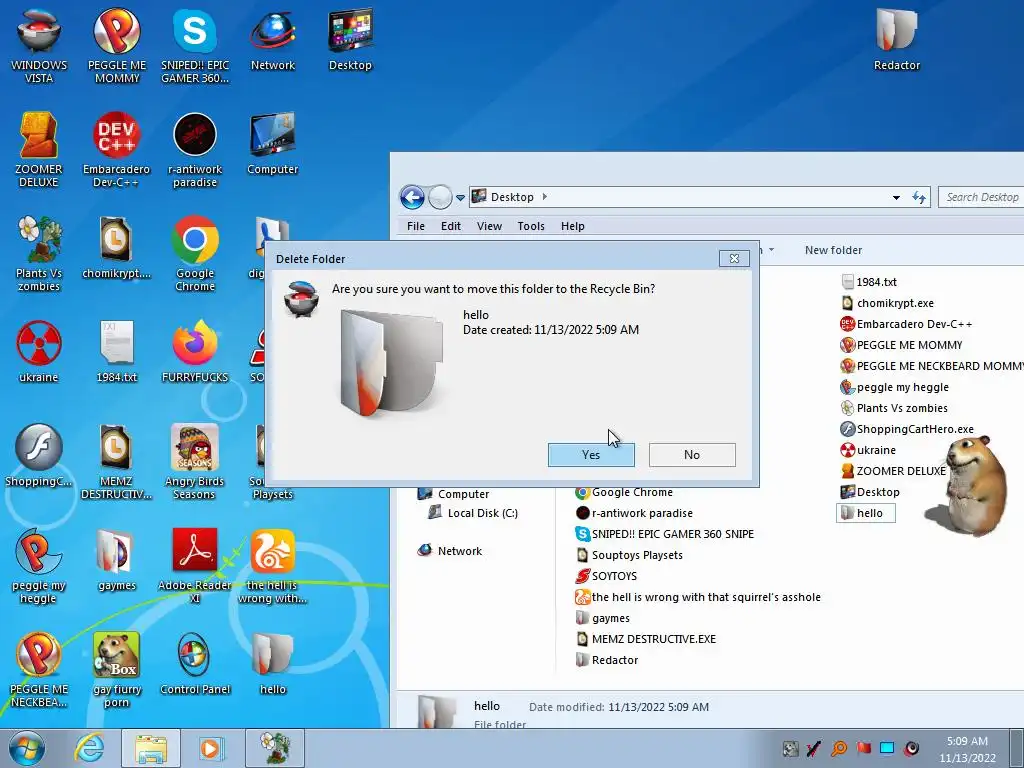Select the Skype SNIPED!! EPIC GAMER desktop icon

195,46
